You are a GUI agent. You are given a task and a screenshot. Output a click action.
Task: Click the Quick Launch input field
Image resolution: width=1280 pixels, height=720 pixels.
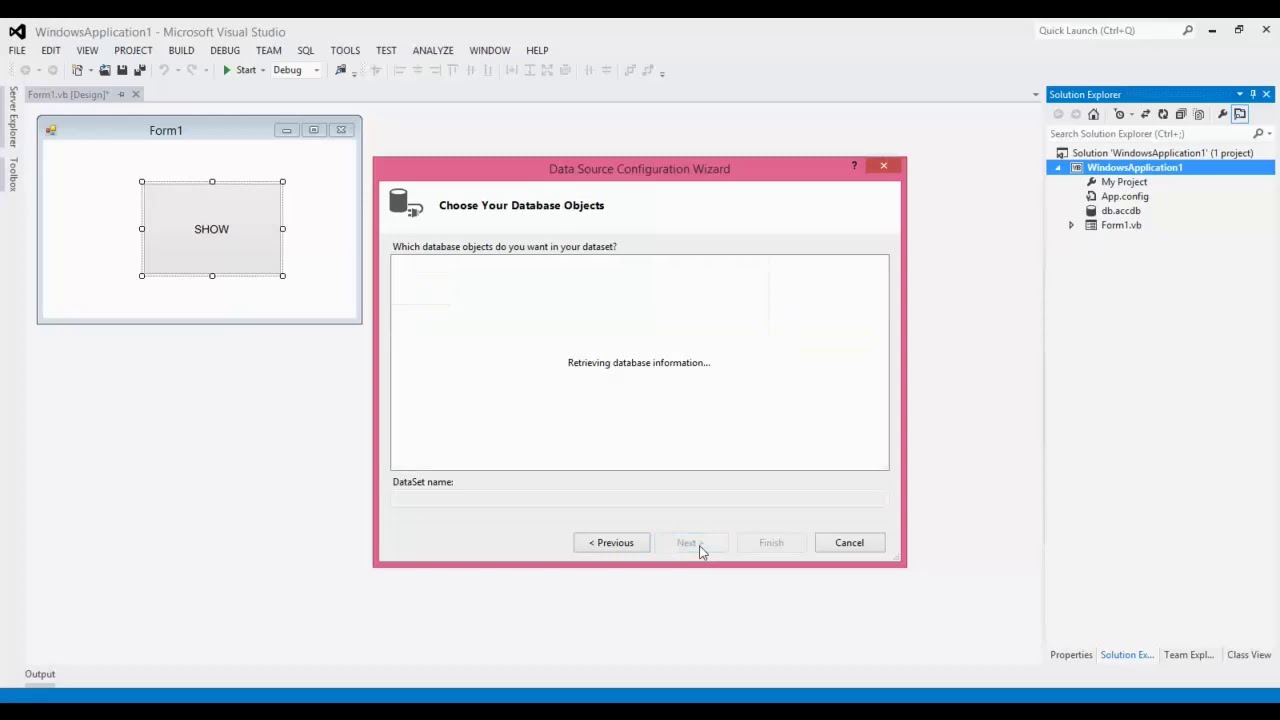pos(1108,31)
